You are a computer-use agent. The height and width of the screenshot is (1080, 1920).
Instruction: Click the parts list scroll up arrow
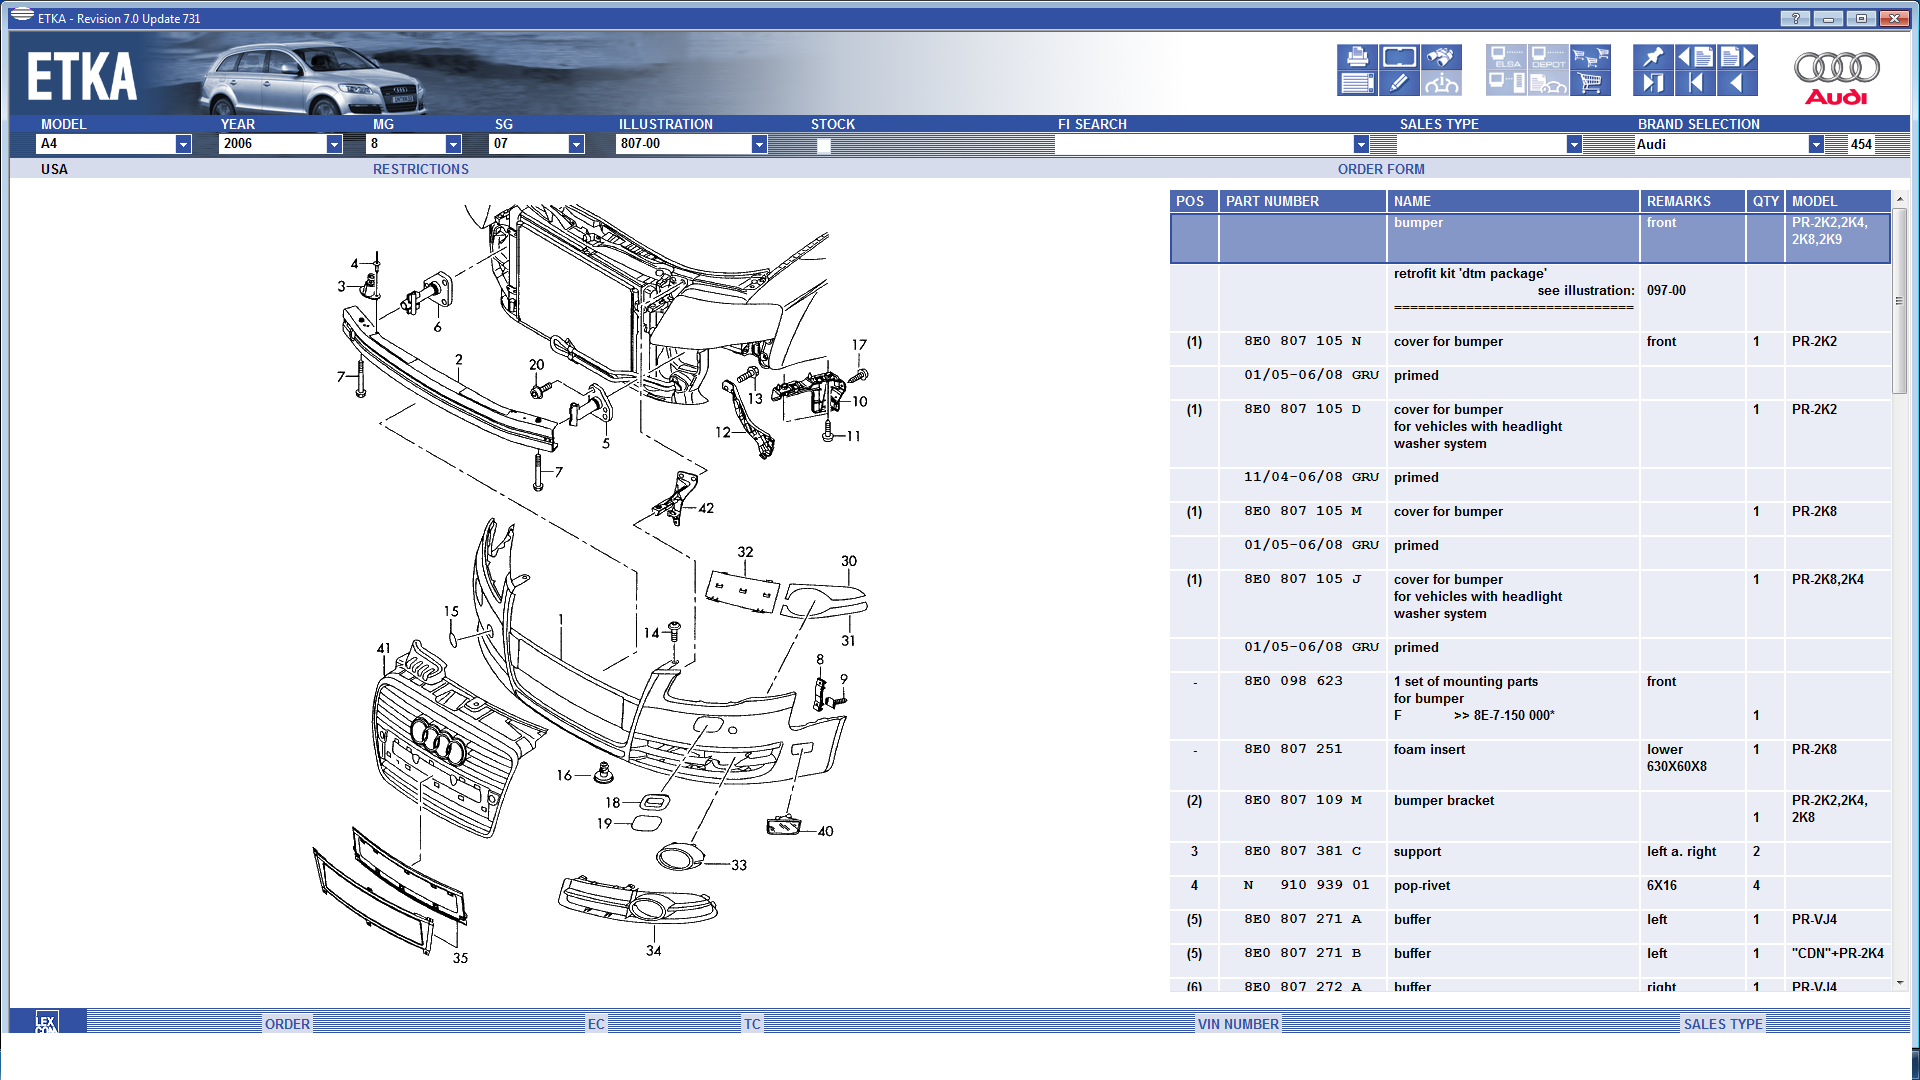click(x=1900, y=198)
